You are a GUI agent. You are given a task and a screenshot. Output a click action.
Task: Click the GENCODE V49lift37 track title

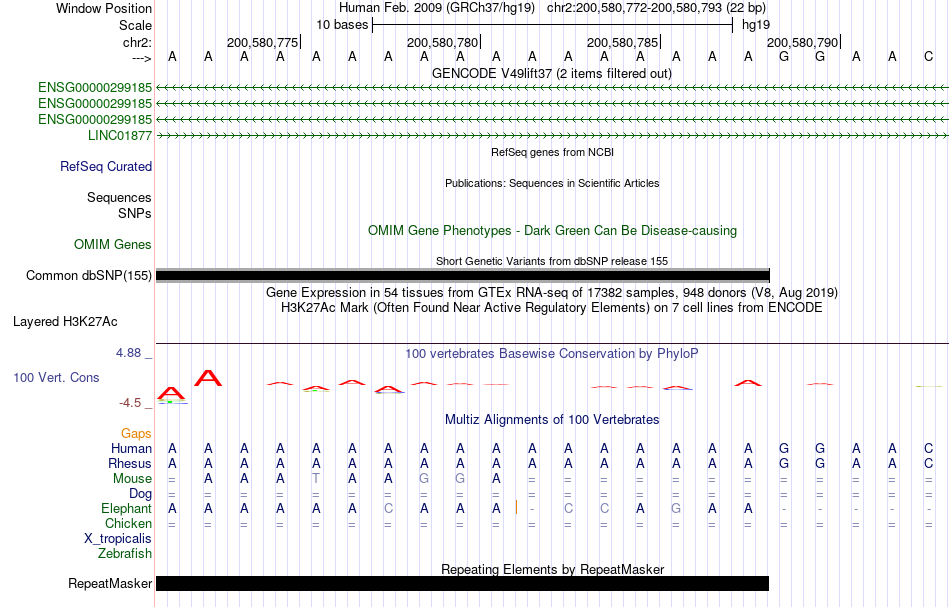point(551,73)
